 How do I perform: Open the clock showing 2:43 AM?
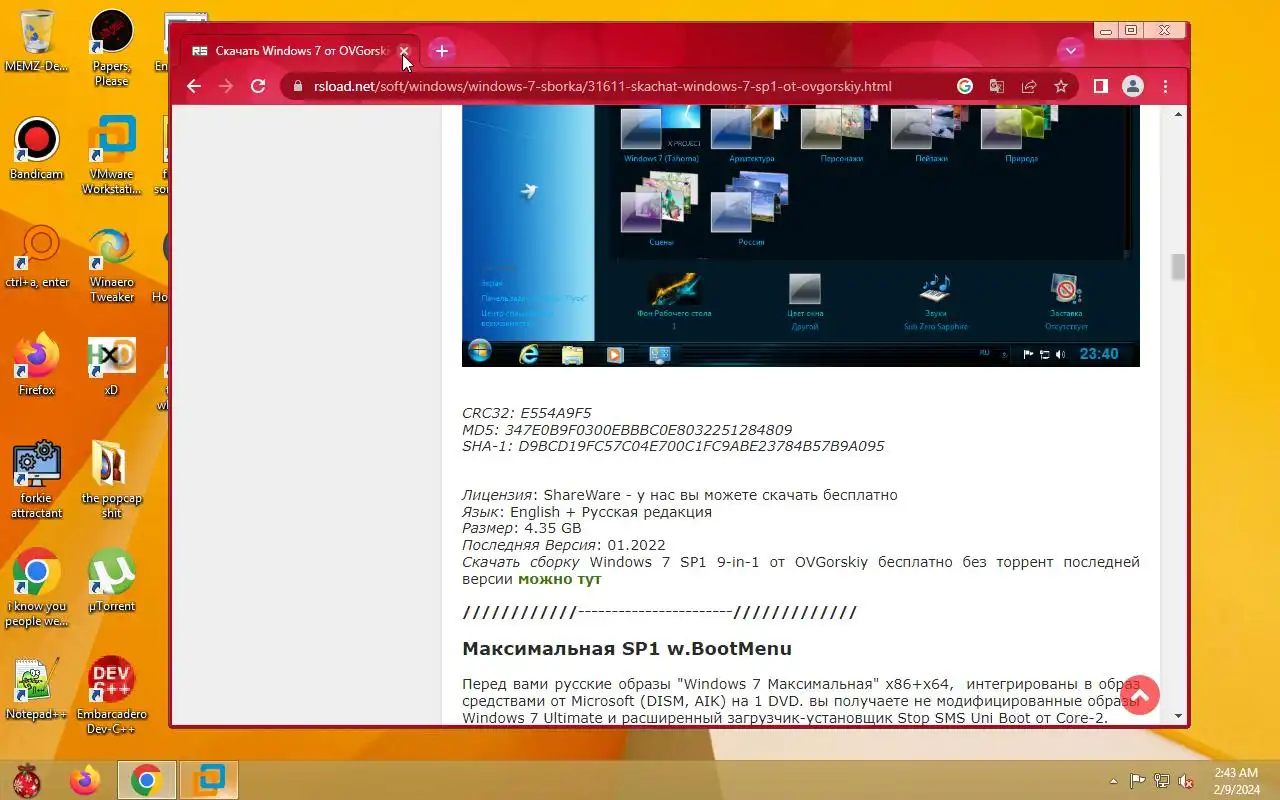(1236, 781)
